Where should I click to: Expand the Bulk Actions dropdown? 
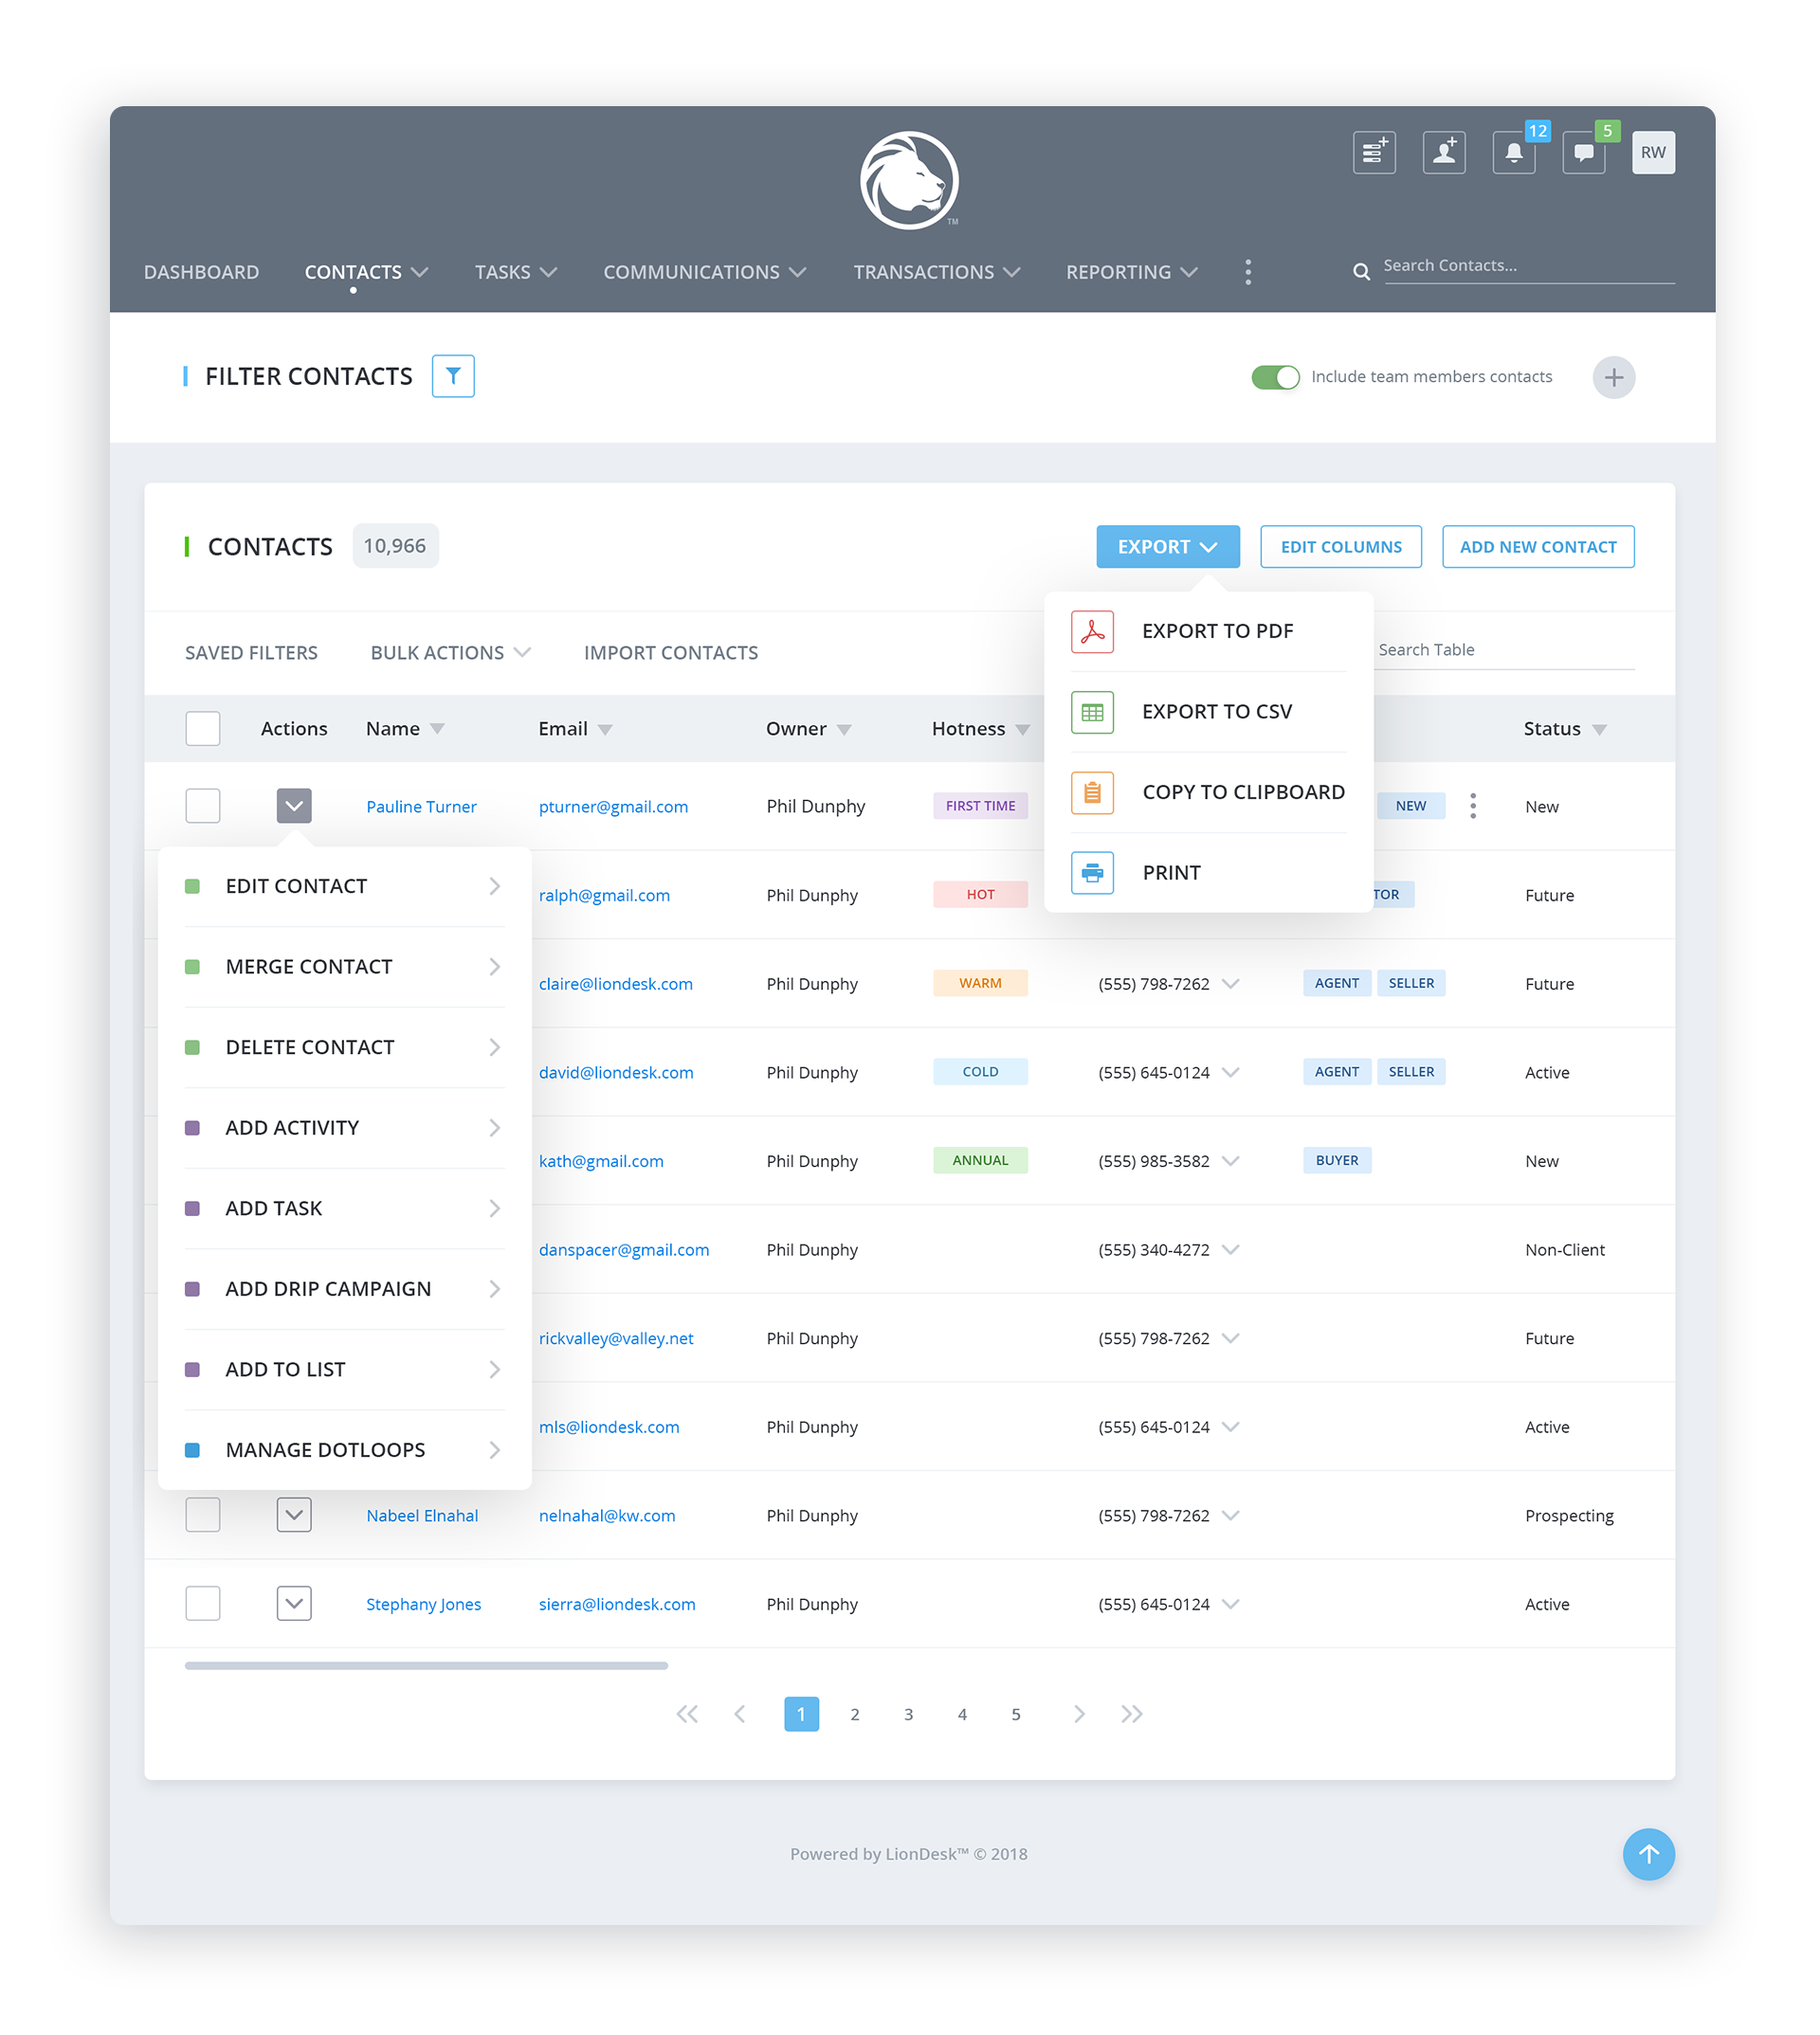449,652
